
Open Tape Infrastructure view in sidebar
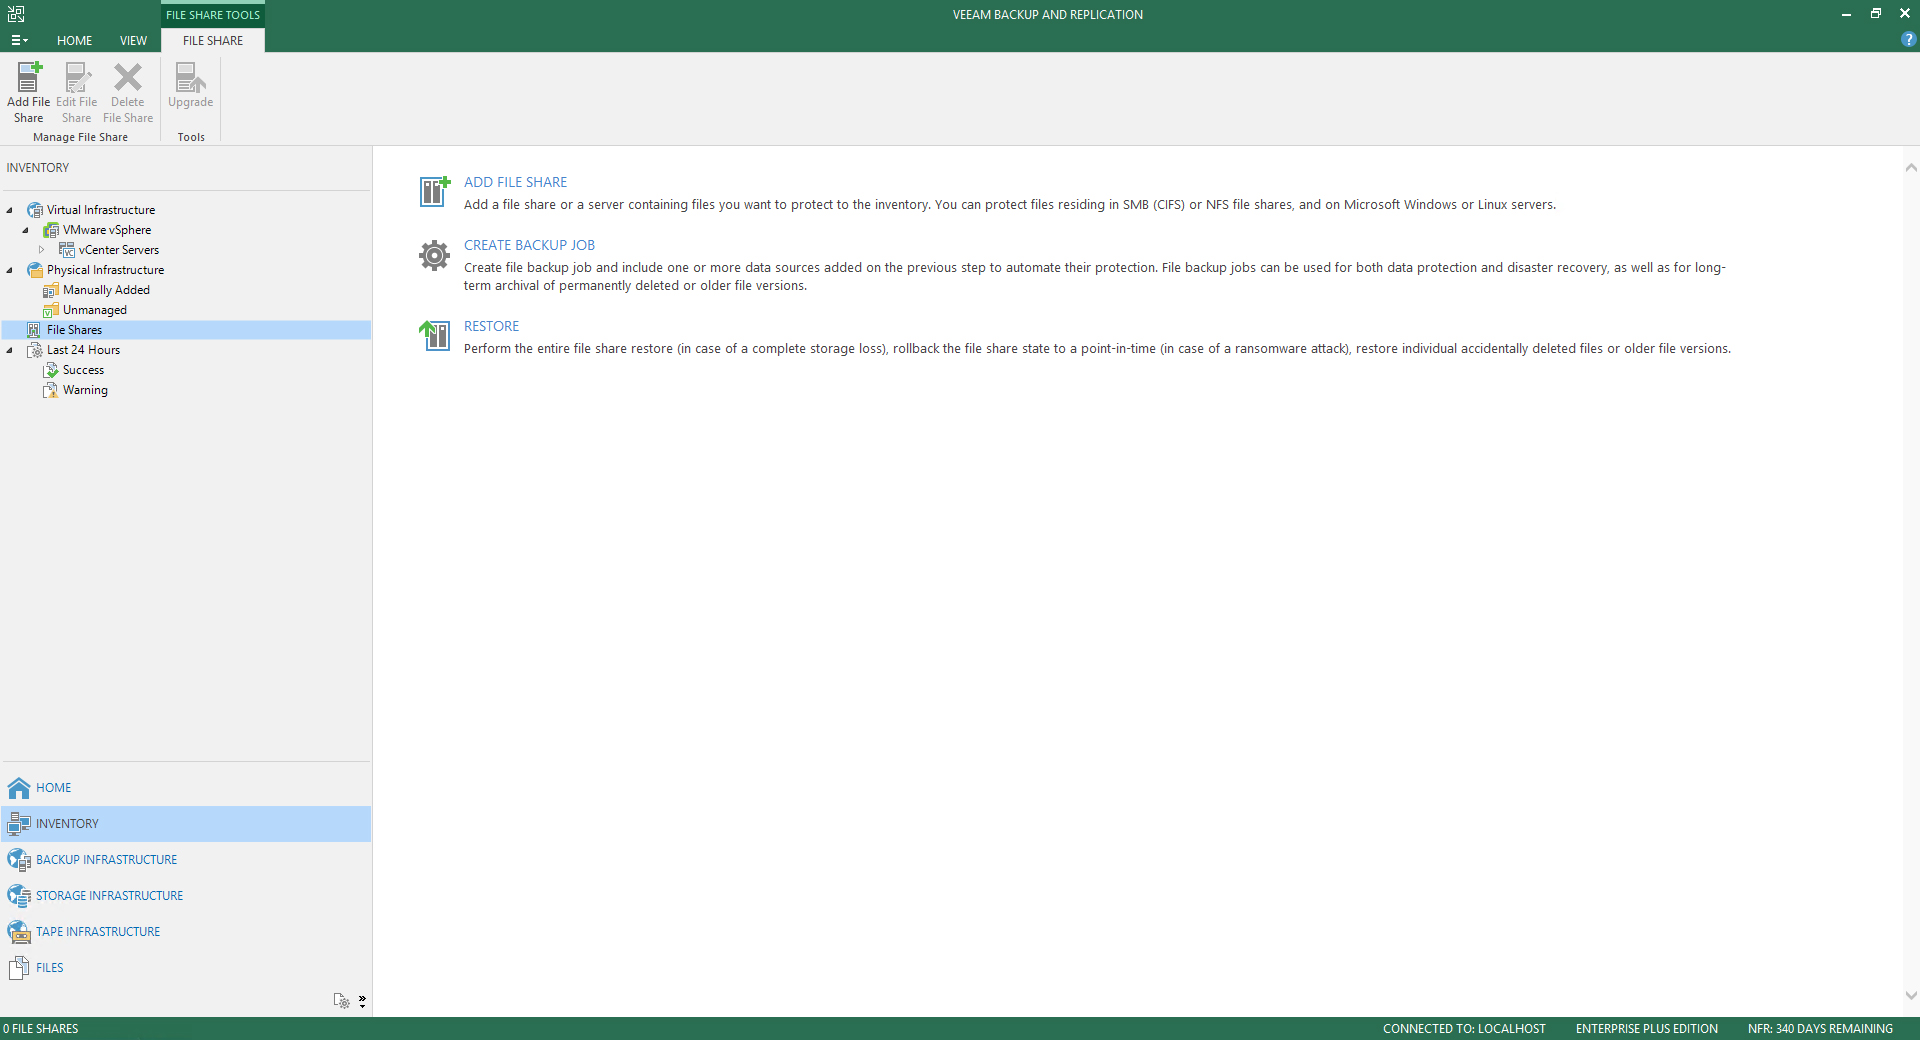[98, 932]
